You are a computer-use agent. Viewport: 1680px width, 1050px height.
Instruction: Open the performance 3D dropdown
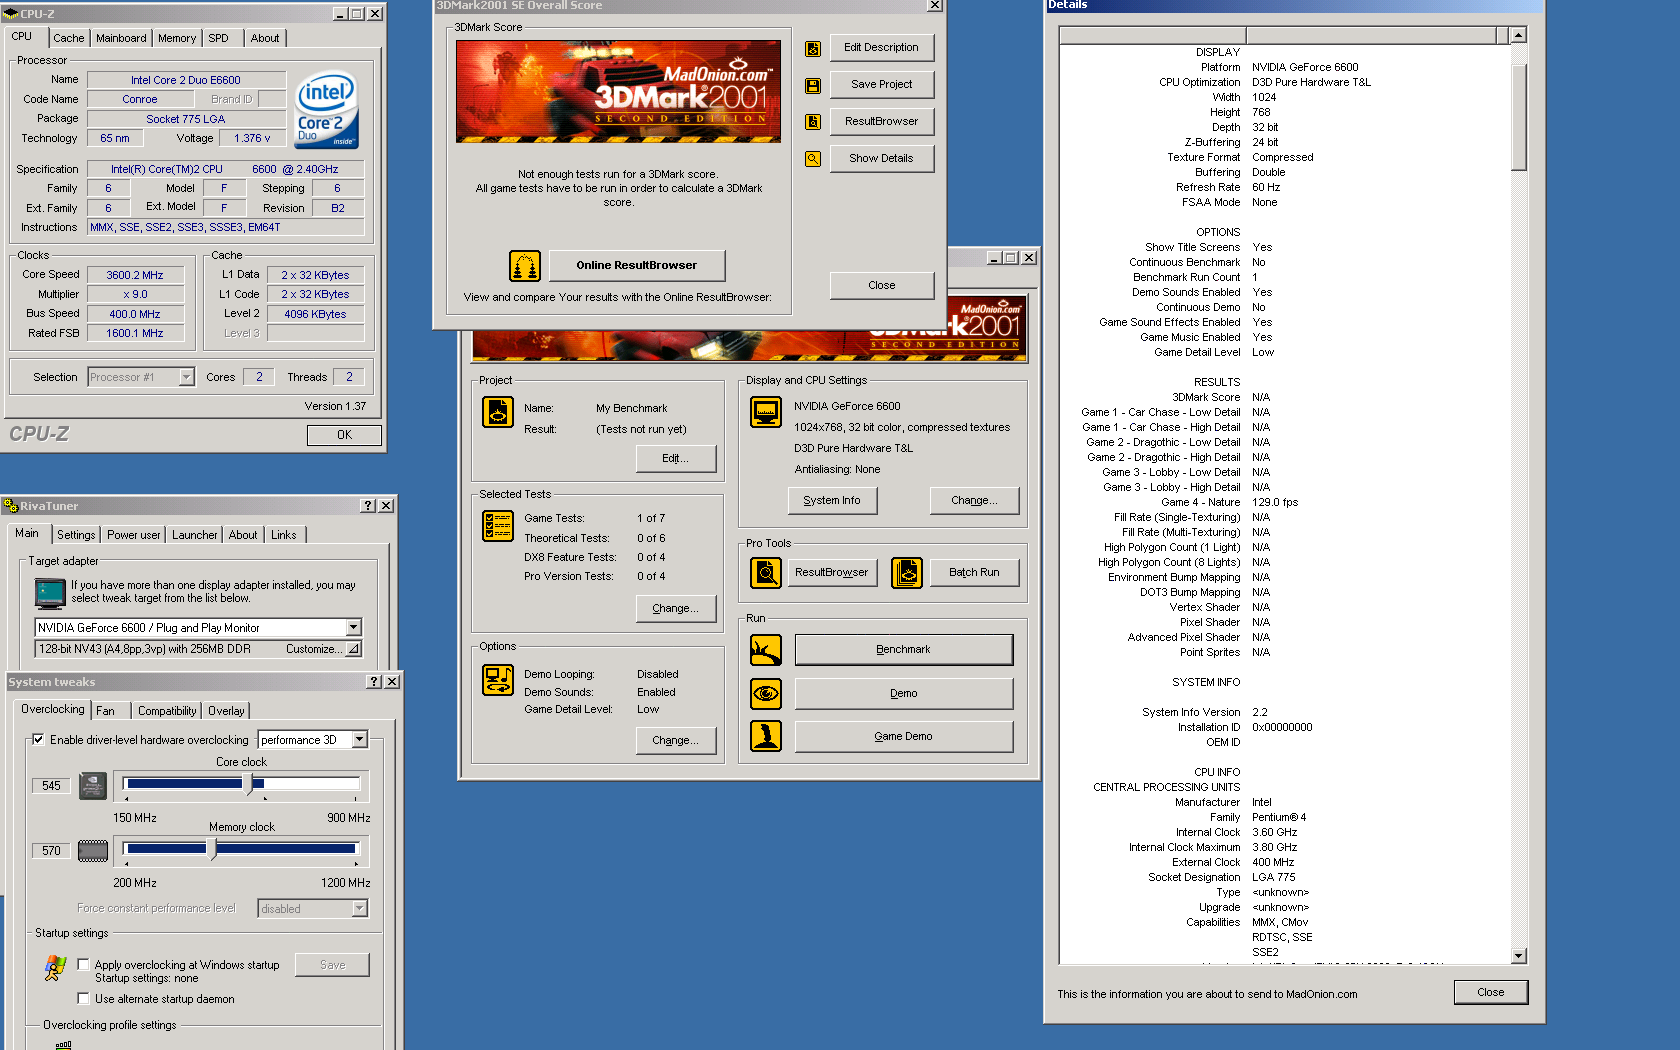pos(360,740)
